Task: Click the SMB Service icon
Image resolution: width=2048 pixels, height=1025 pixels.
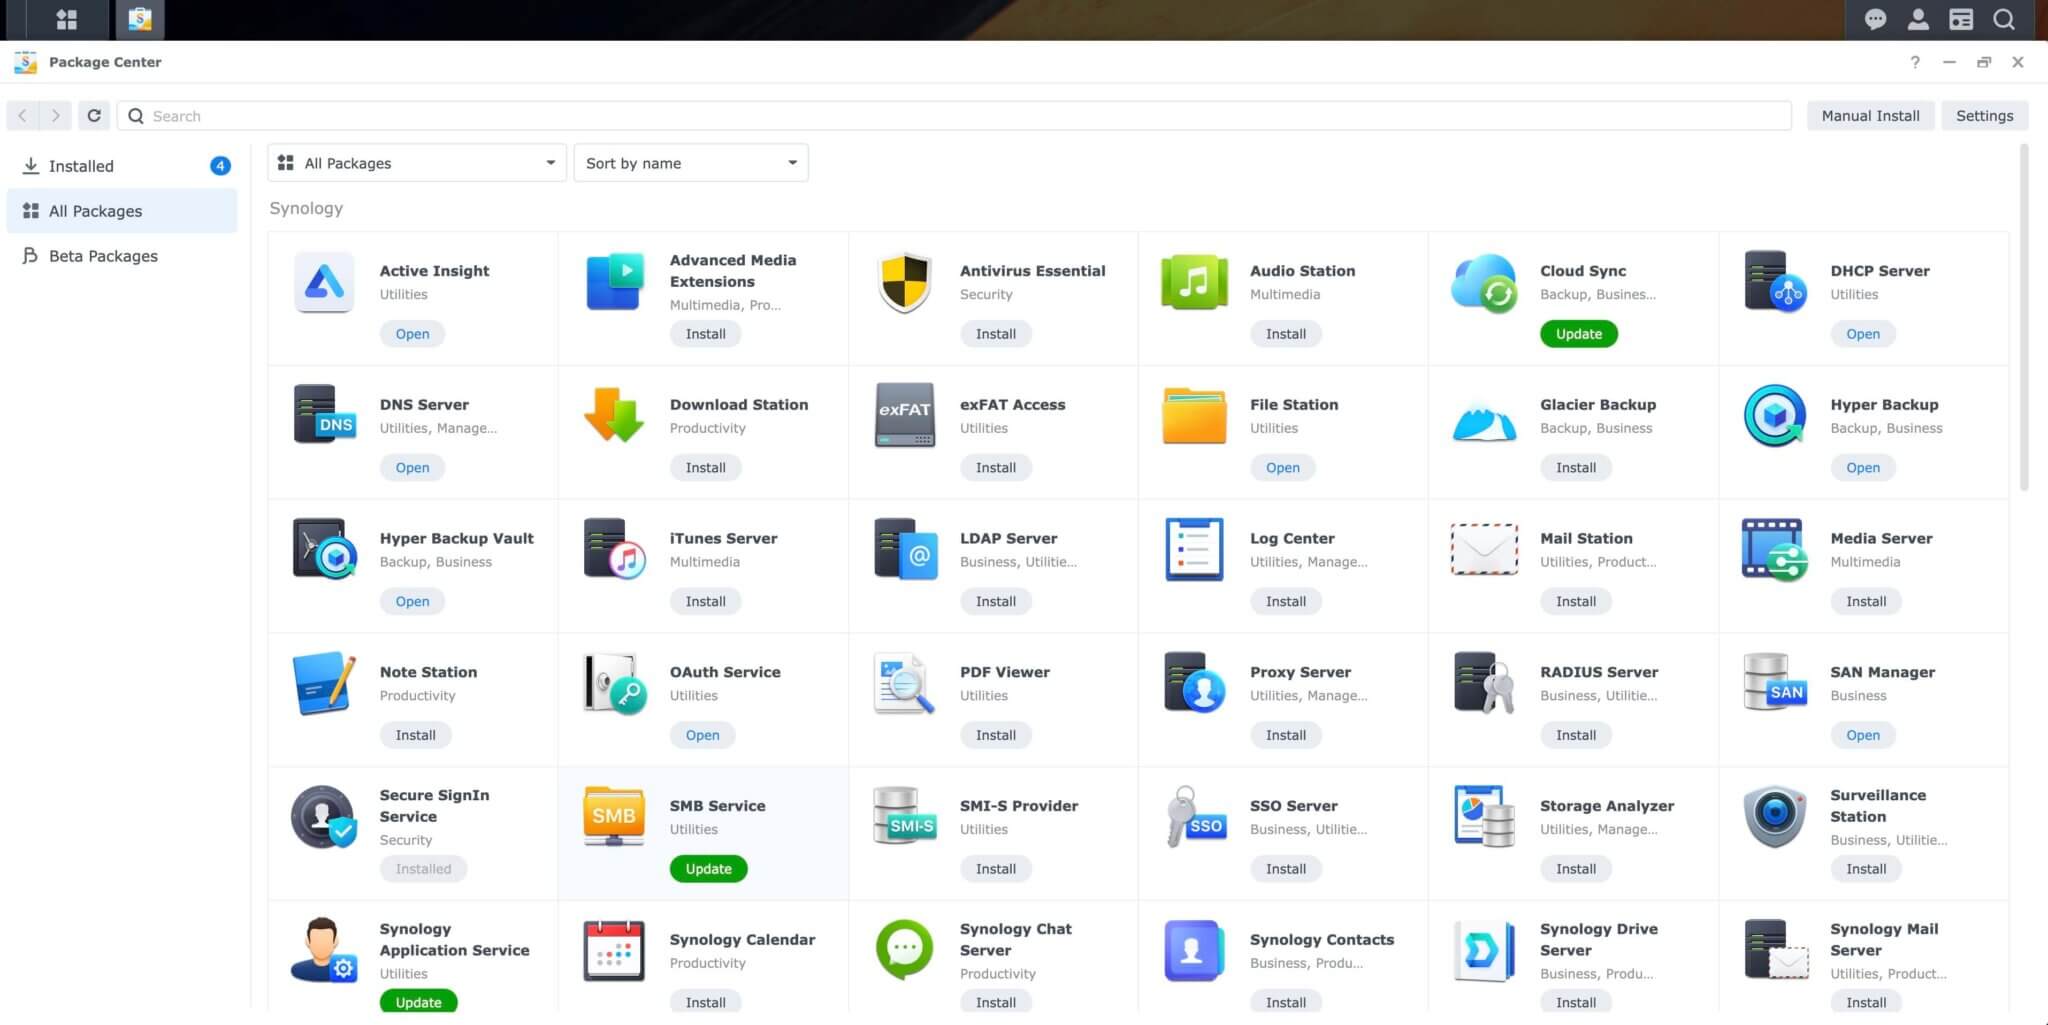Action: (x=614, y=816)
